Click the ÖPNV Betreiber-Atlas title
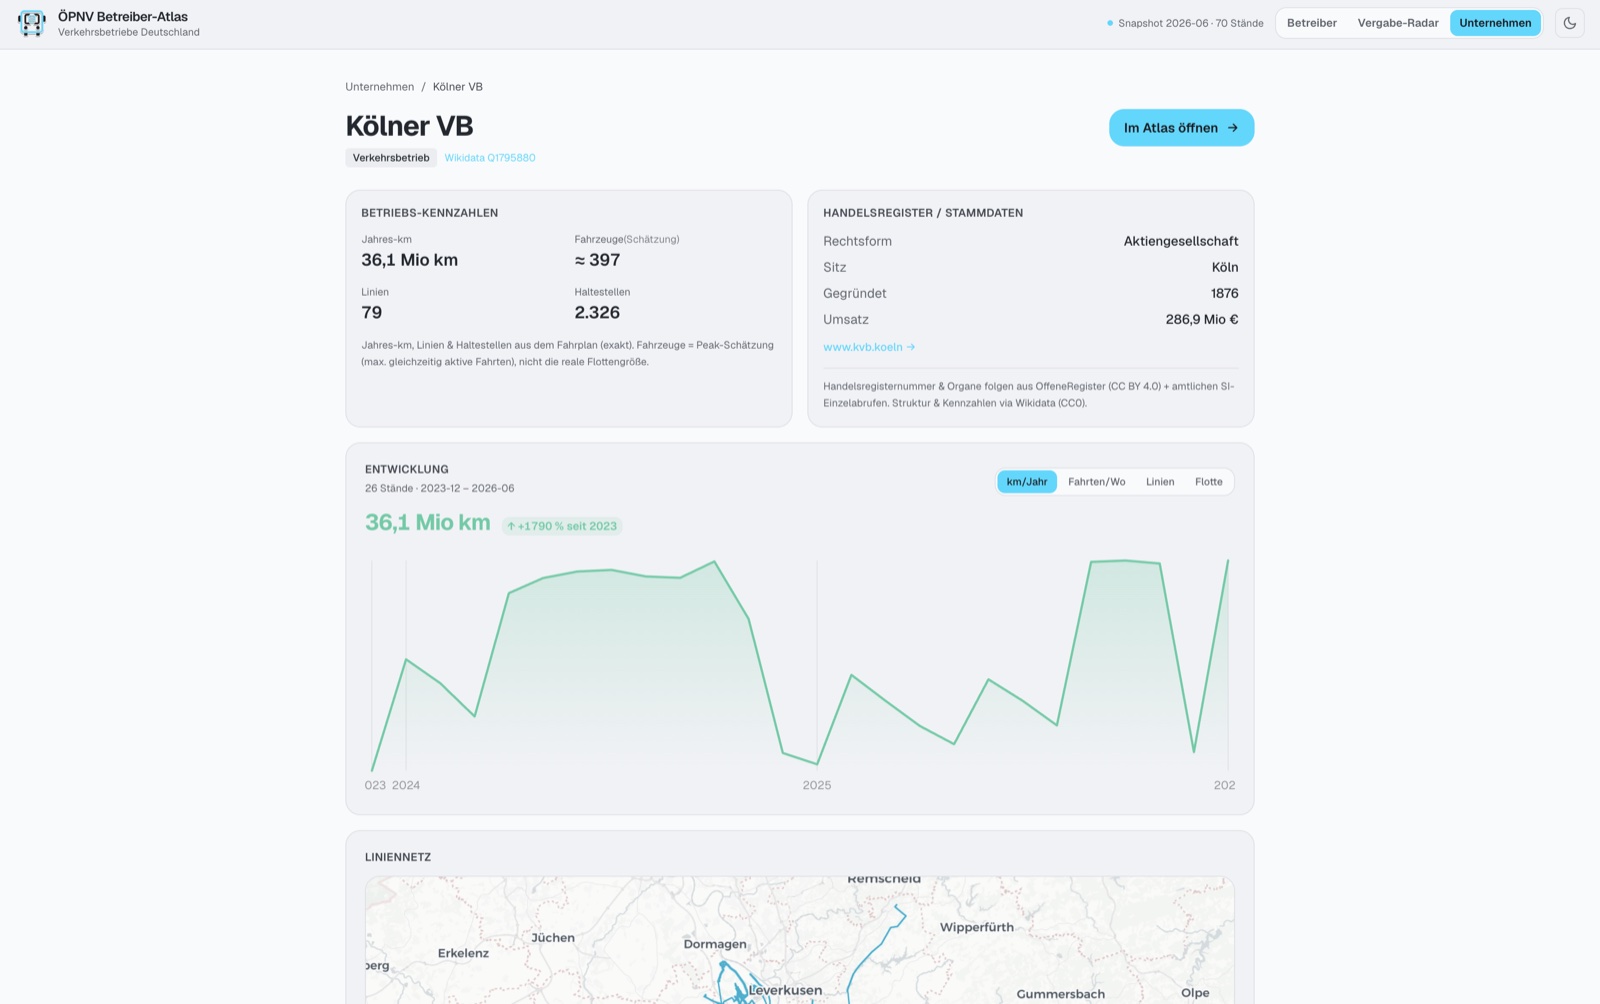The width and height of the screenshot is (1600, 1004). [123, 17]
